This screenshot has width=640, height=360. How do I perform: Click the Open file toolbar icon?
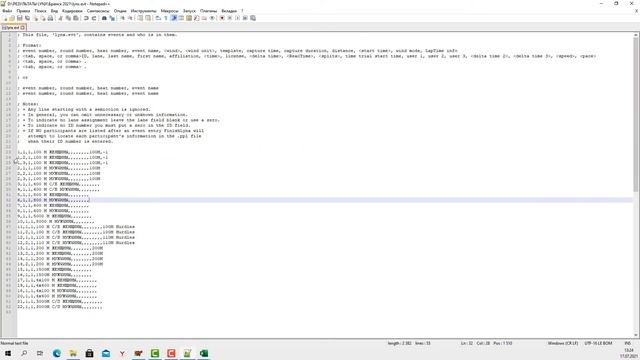[12, 18]
